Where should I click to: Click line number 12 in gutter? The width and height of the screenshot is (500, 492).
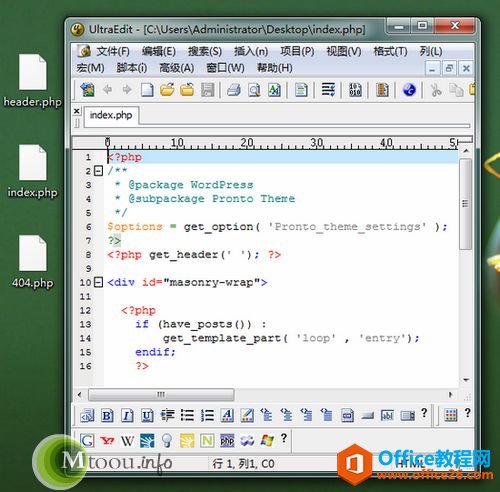(85, 311)
